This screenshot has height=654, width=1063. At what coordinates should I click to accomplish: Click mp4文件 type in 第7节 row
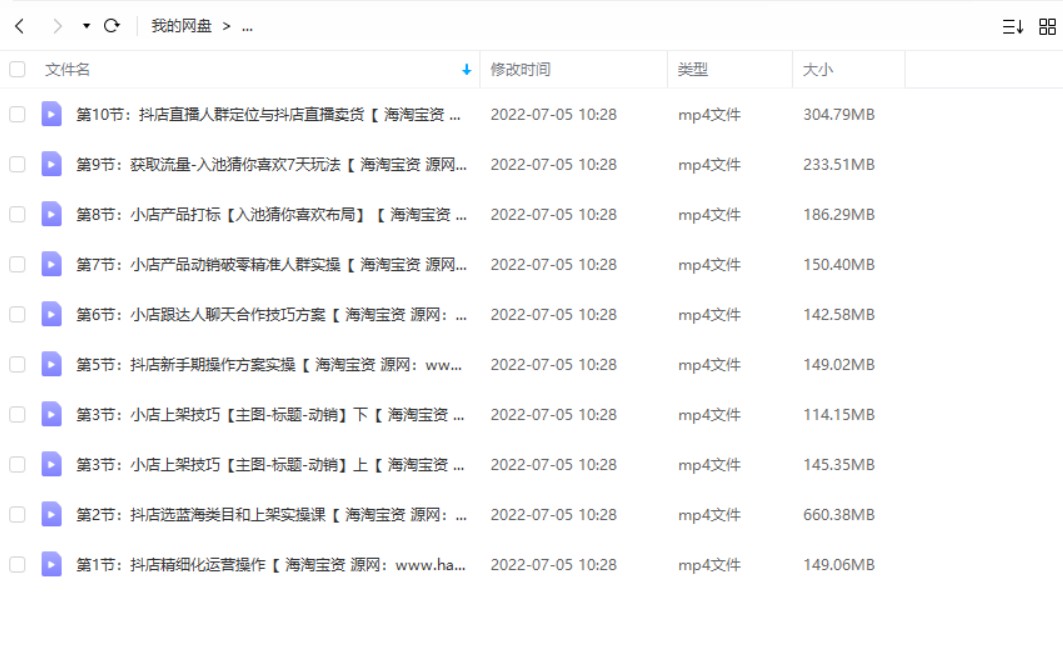pos(709,265)
